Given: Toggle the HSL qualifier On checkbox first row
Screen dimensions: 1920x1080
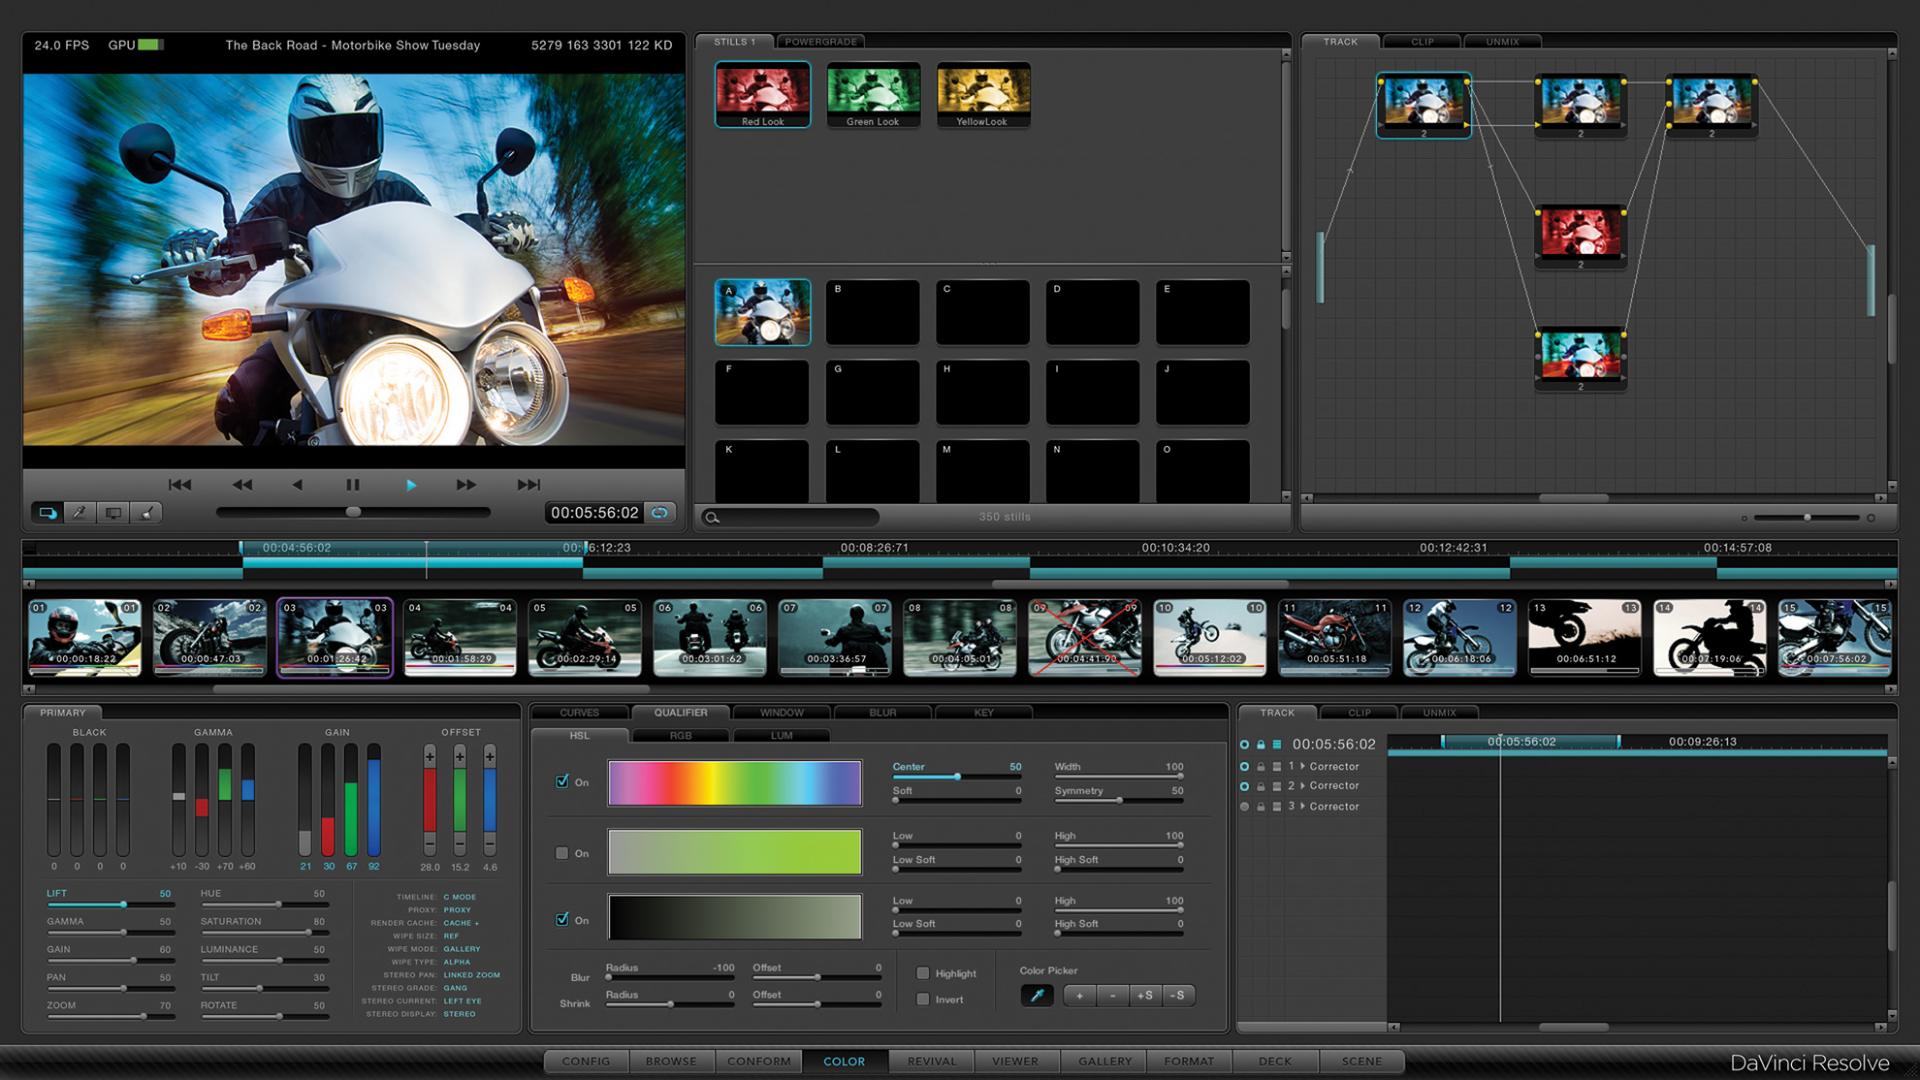Looking at the screenshot, I should pos(558,781).
